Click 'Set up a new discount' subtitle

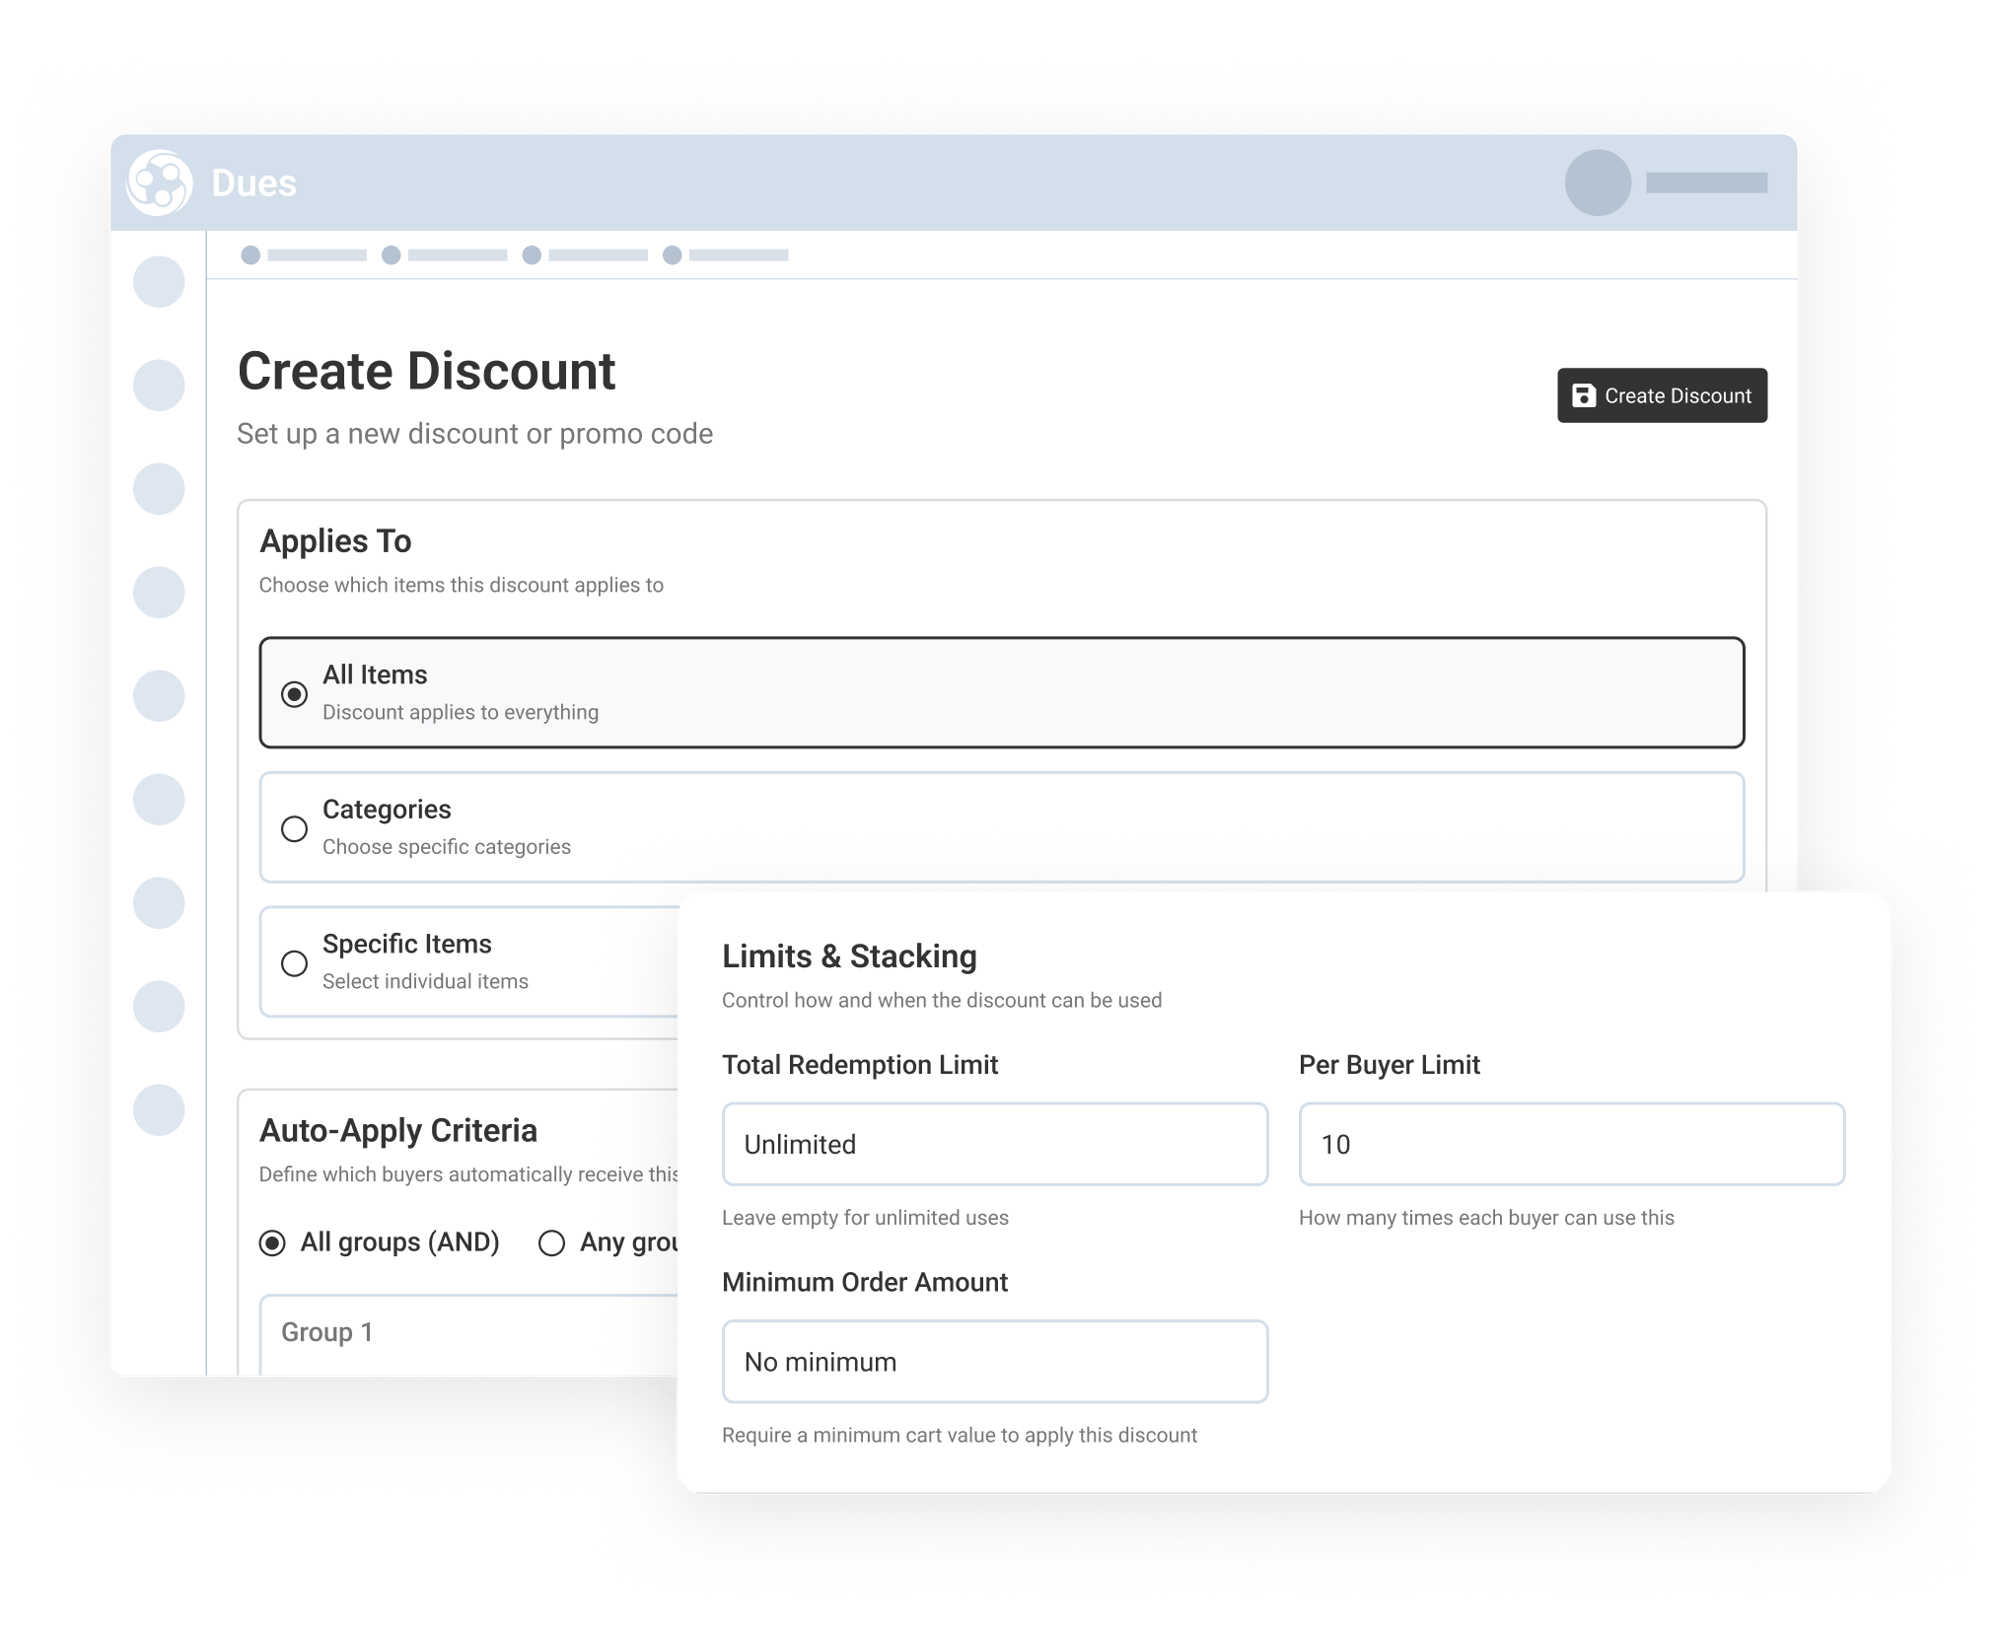[x=475, y=433]
